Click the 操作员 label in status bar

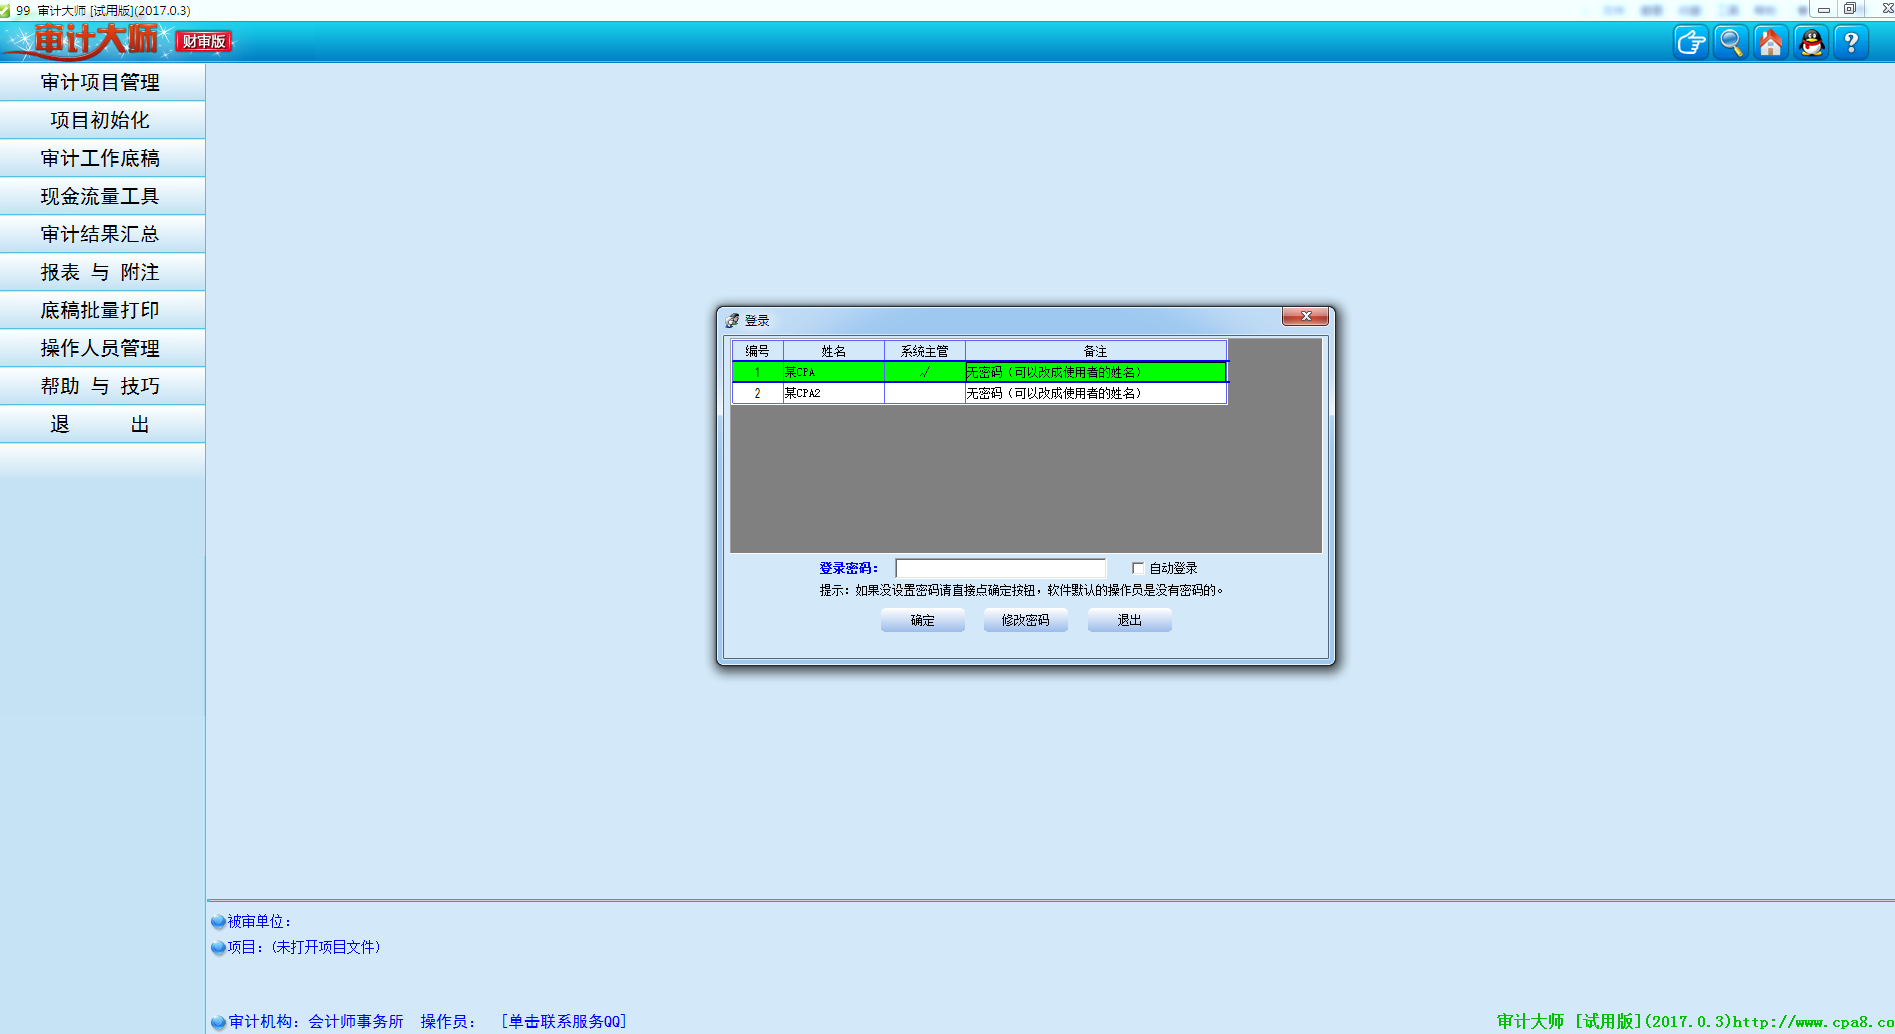448,1021
